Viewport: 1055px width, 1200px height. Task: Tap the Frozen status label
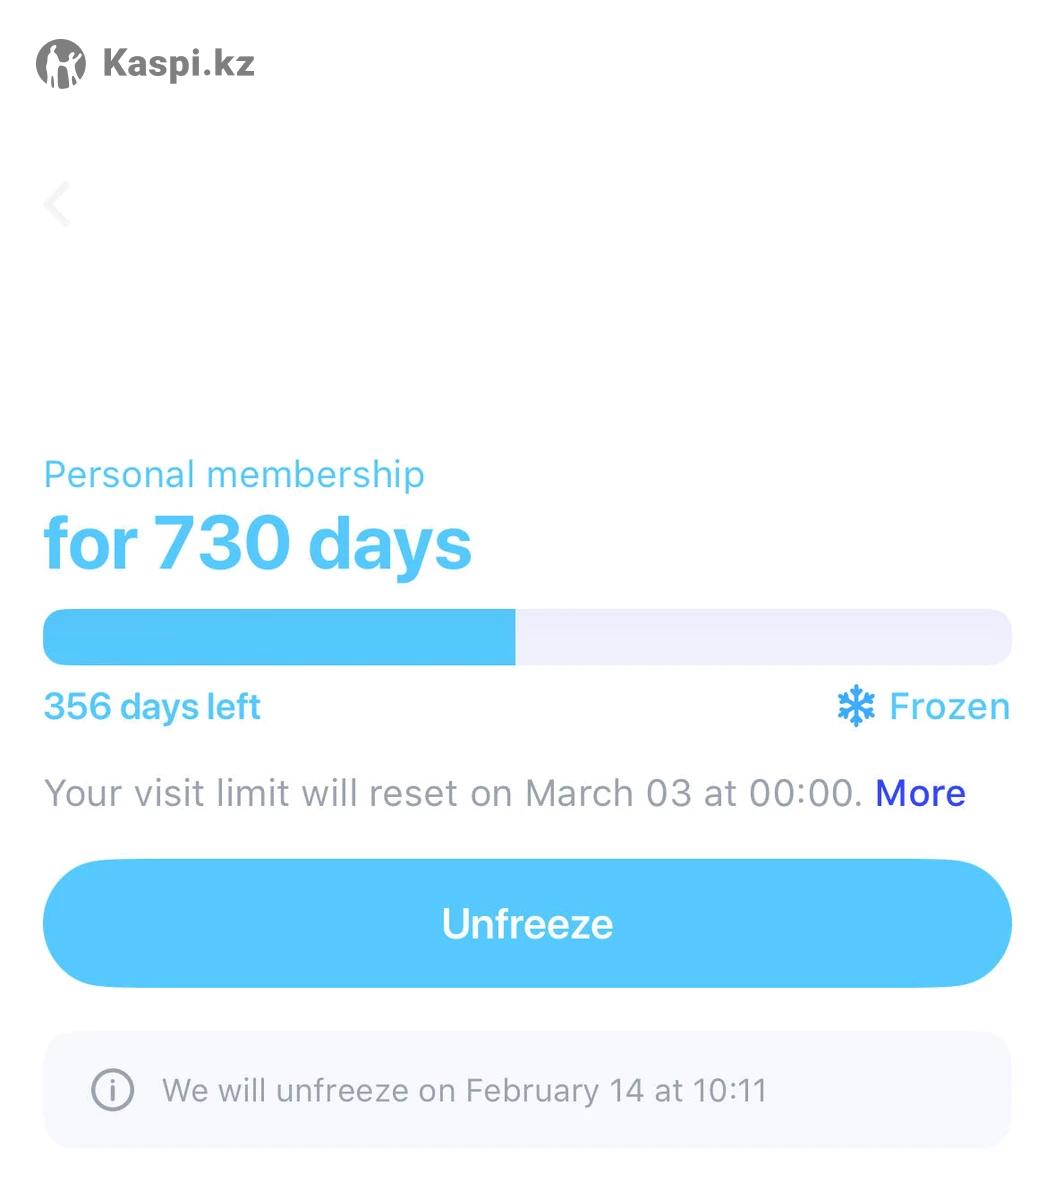tap(949, 707)
